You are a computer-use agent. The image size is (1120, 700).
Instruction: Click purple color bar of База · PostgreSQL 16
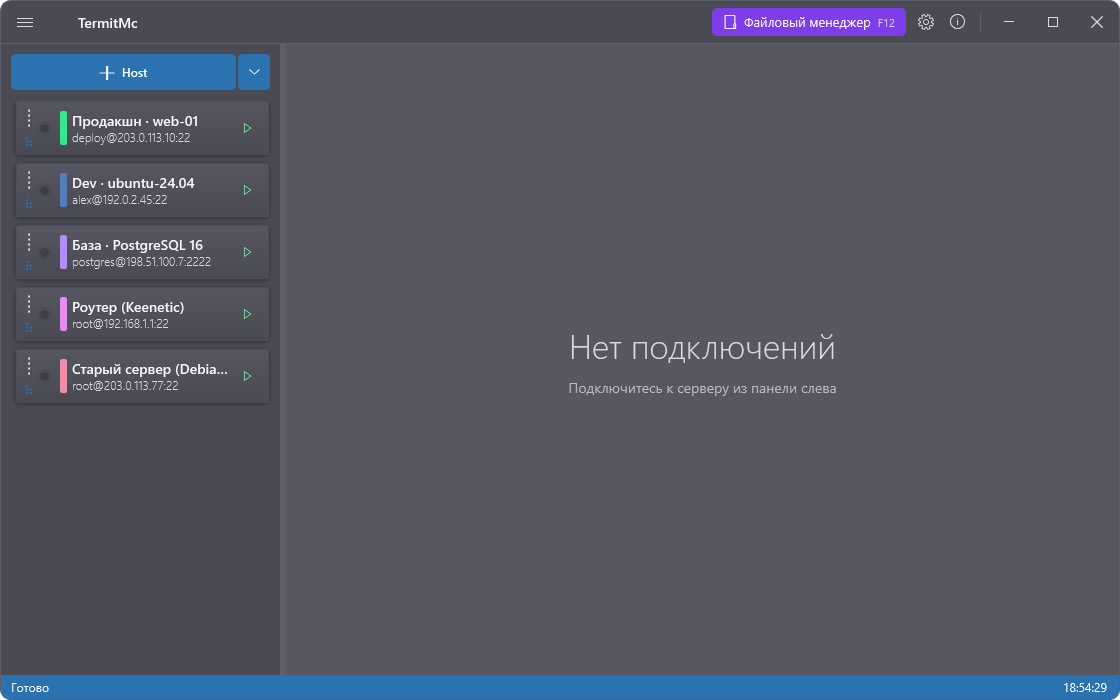(x=64, y=252)
